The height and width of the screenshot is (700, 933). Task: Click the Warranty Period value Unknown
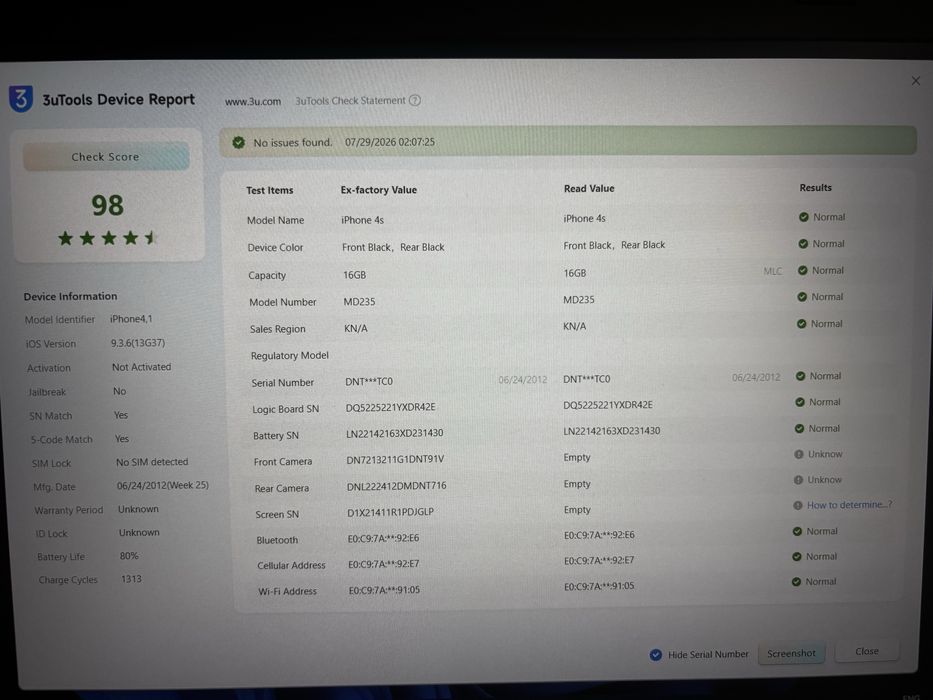coord(138,509)
